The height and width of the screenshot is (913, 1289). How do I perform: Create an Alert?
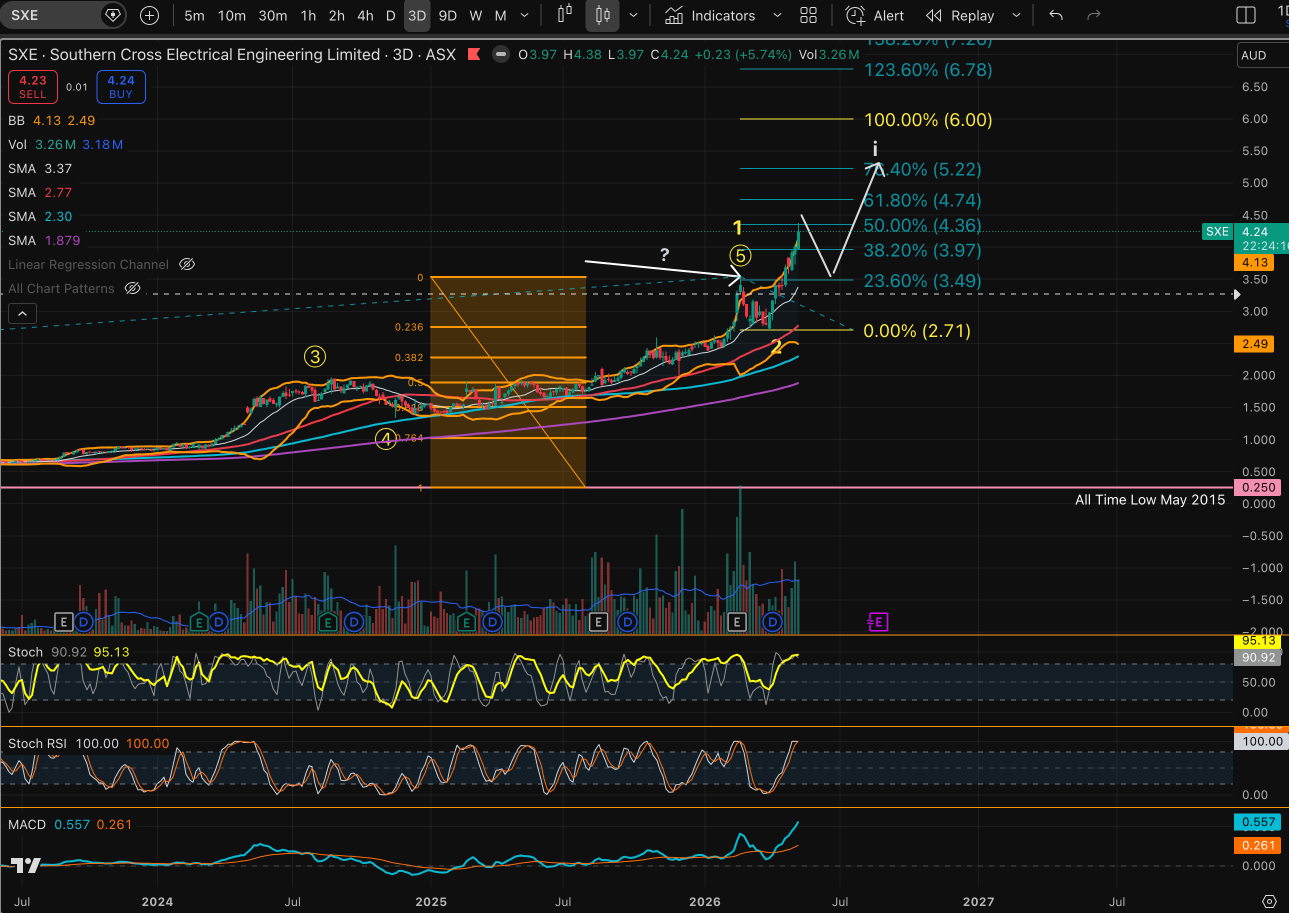pos(875,15)
